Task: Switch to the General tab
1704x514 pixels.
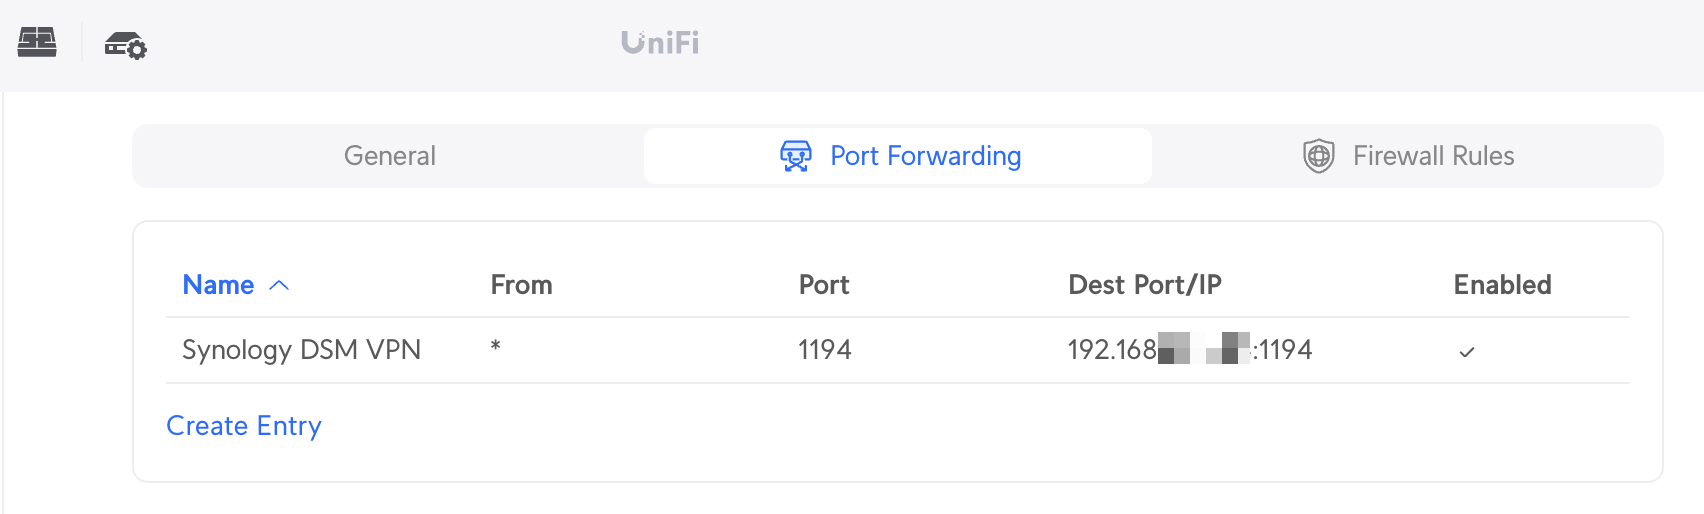Action: tap(389, 156)
